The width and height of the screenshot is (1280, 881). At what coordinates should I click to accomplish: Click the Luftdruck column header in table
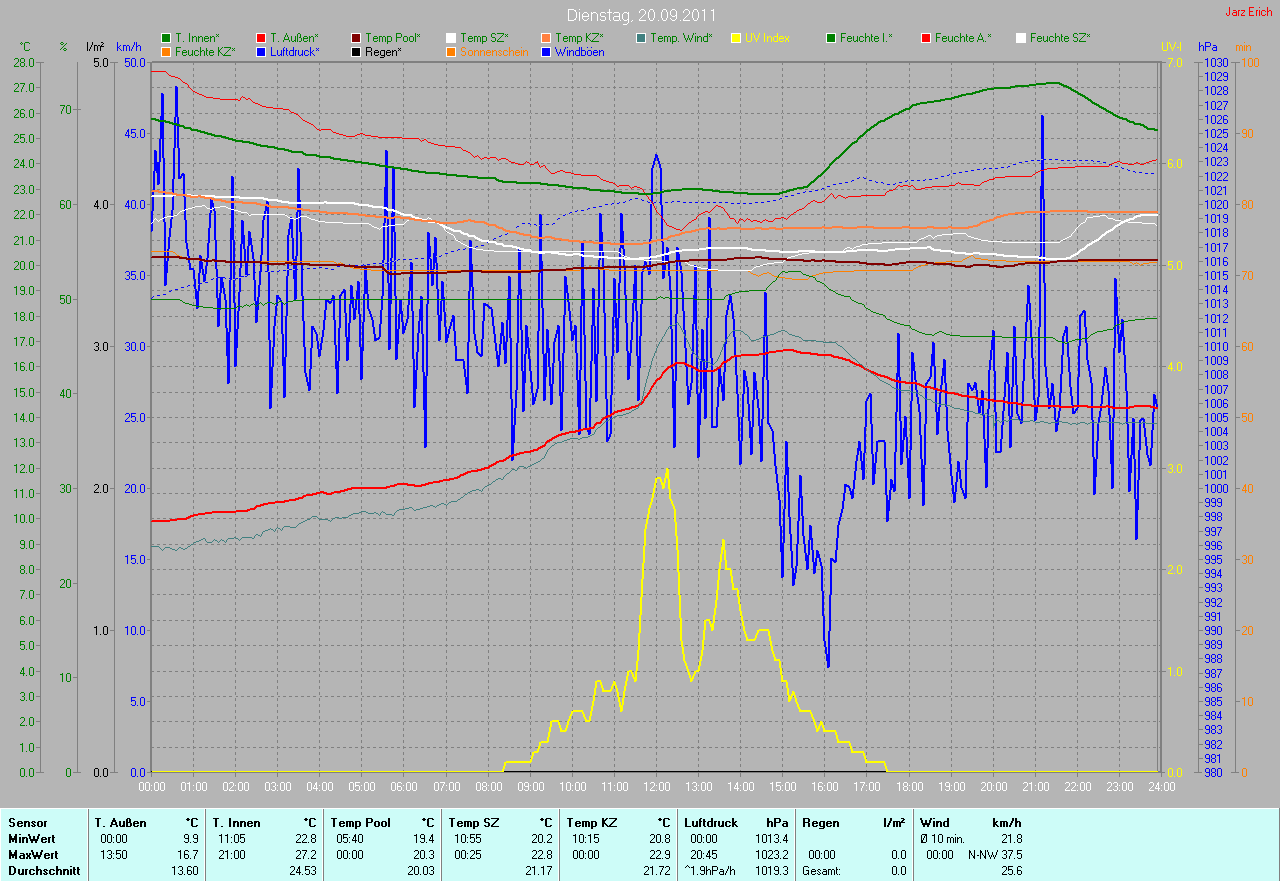(x=711, y=822)
